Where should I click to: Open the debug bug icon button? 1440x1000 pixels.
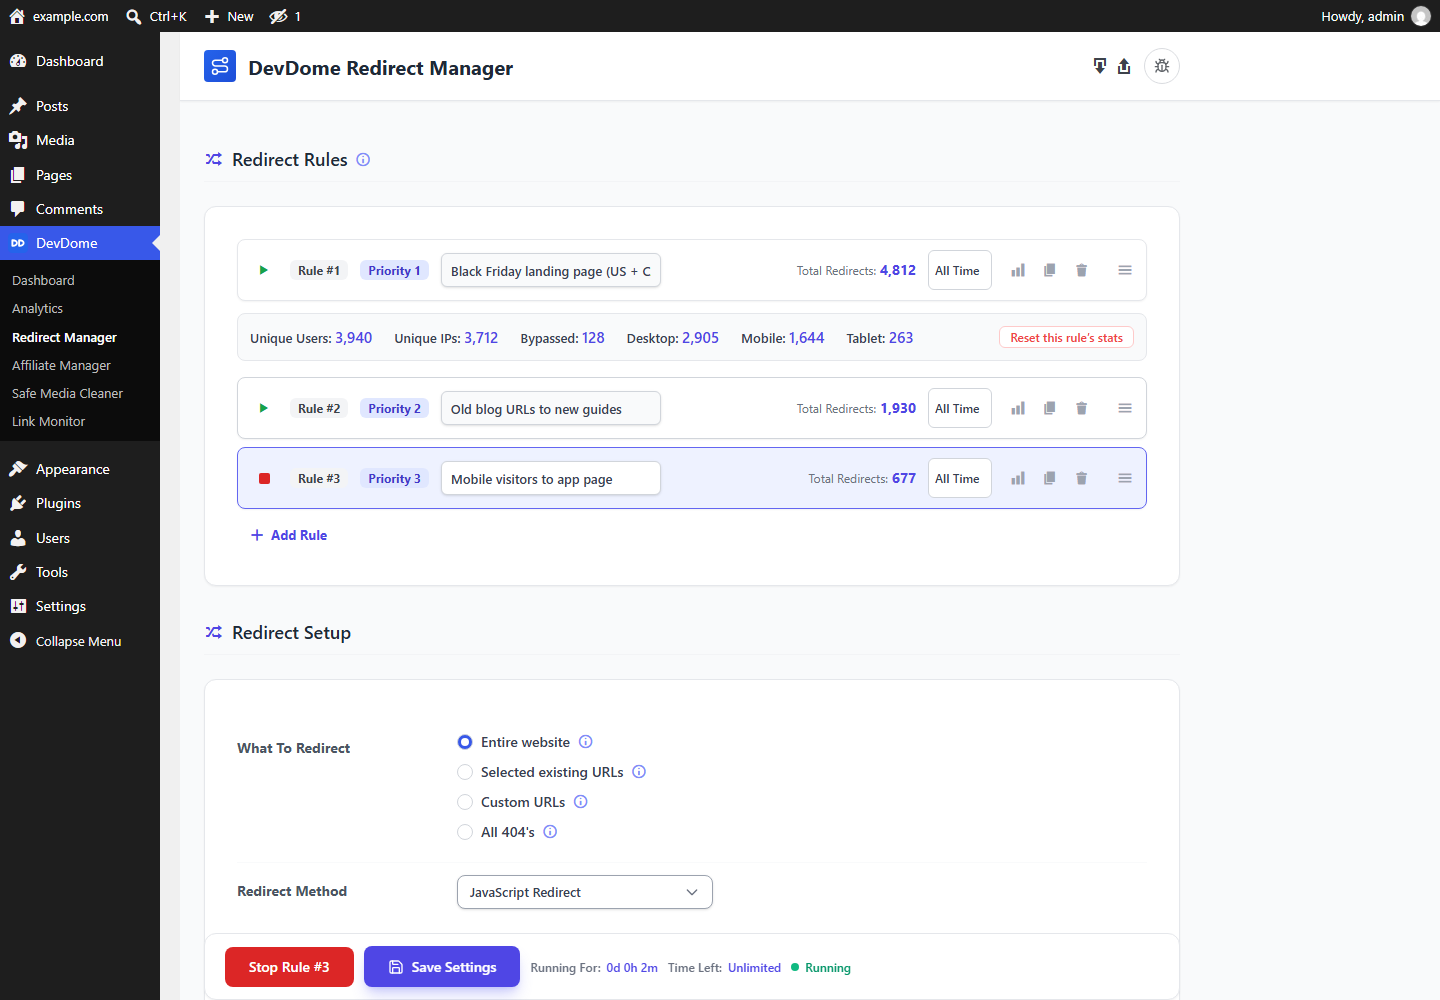pos(1162,66)
